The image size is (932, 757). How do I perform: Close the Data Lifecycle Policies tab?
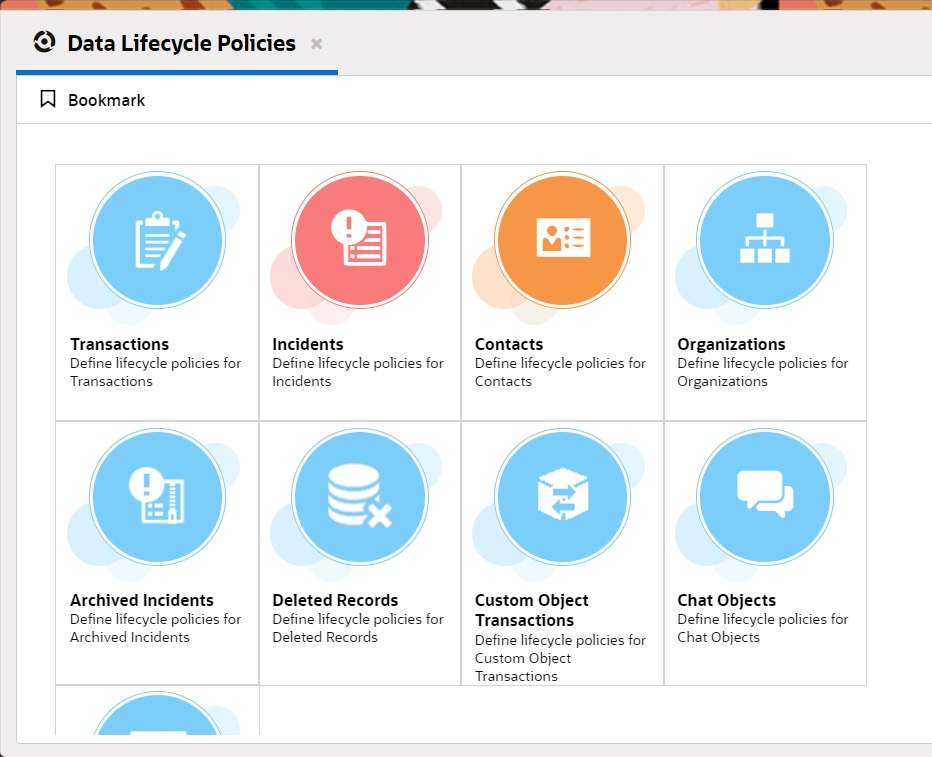coord(317,43)
